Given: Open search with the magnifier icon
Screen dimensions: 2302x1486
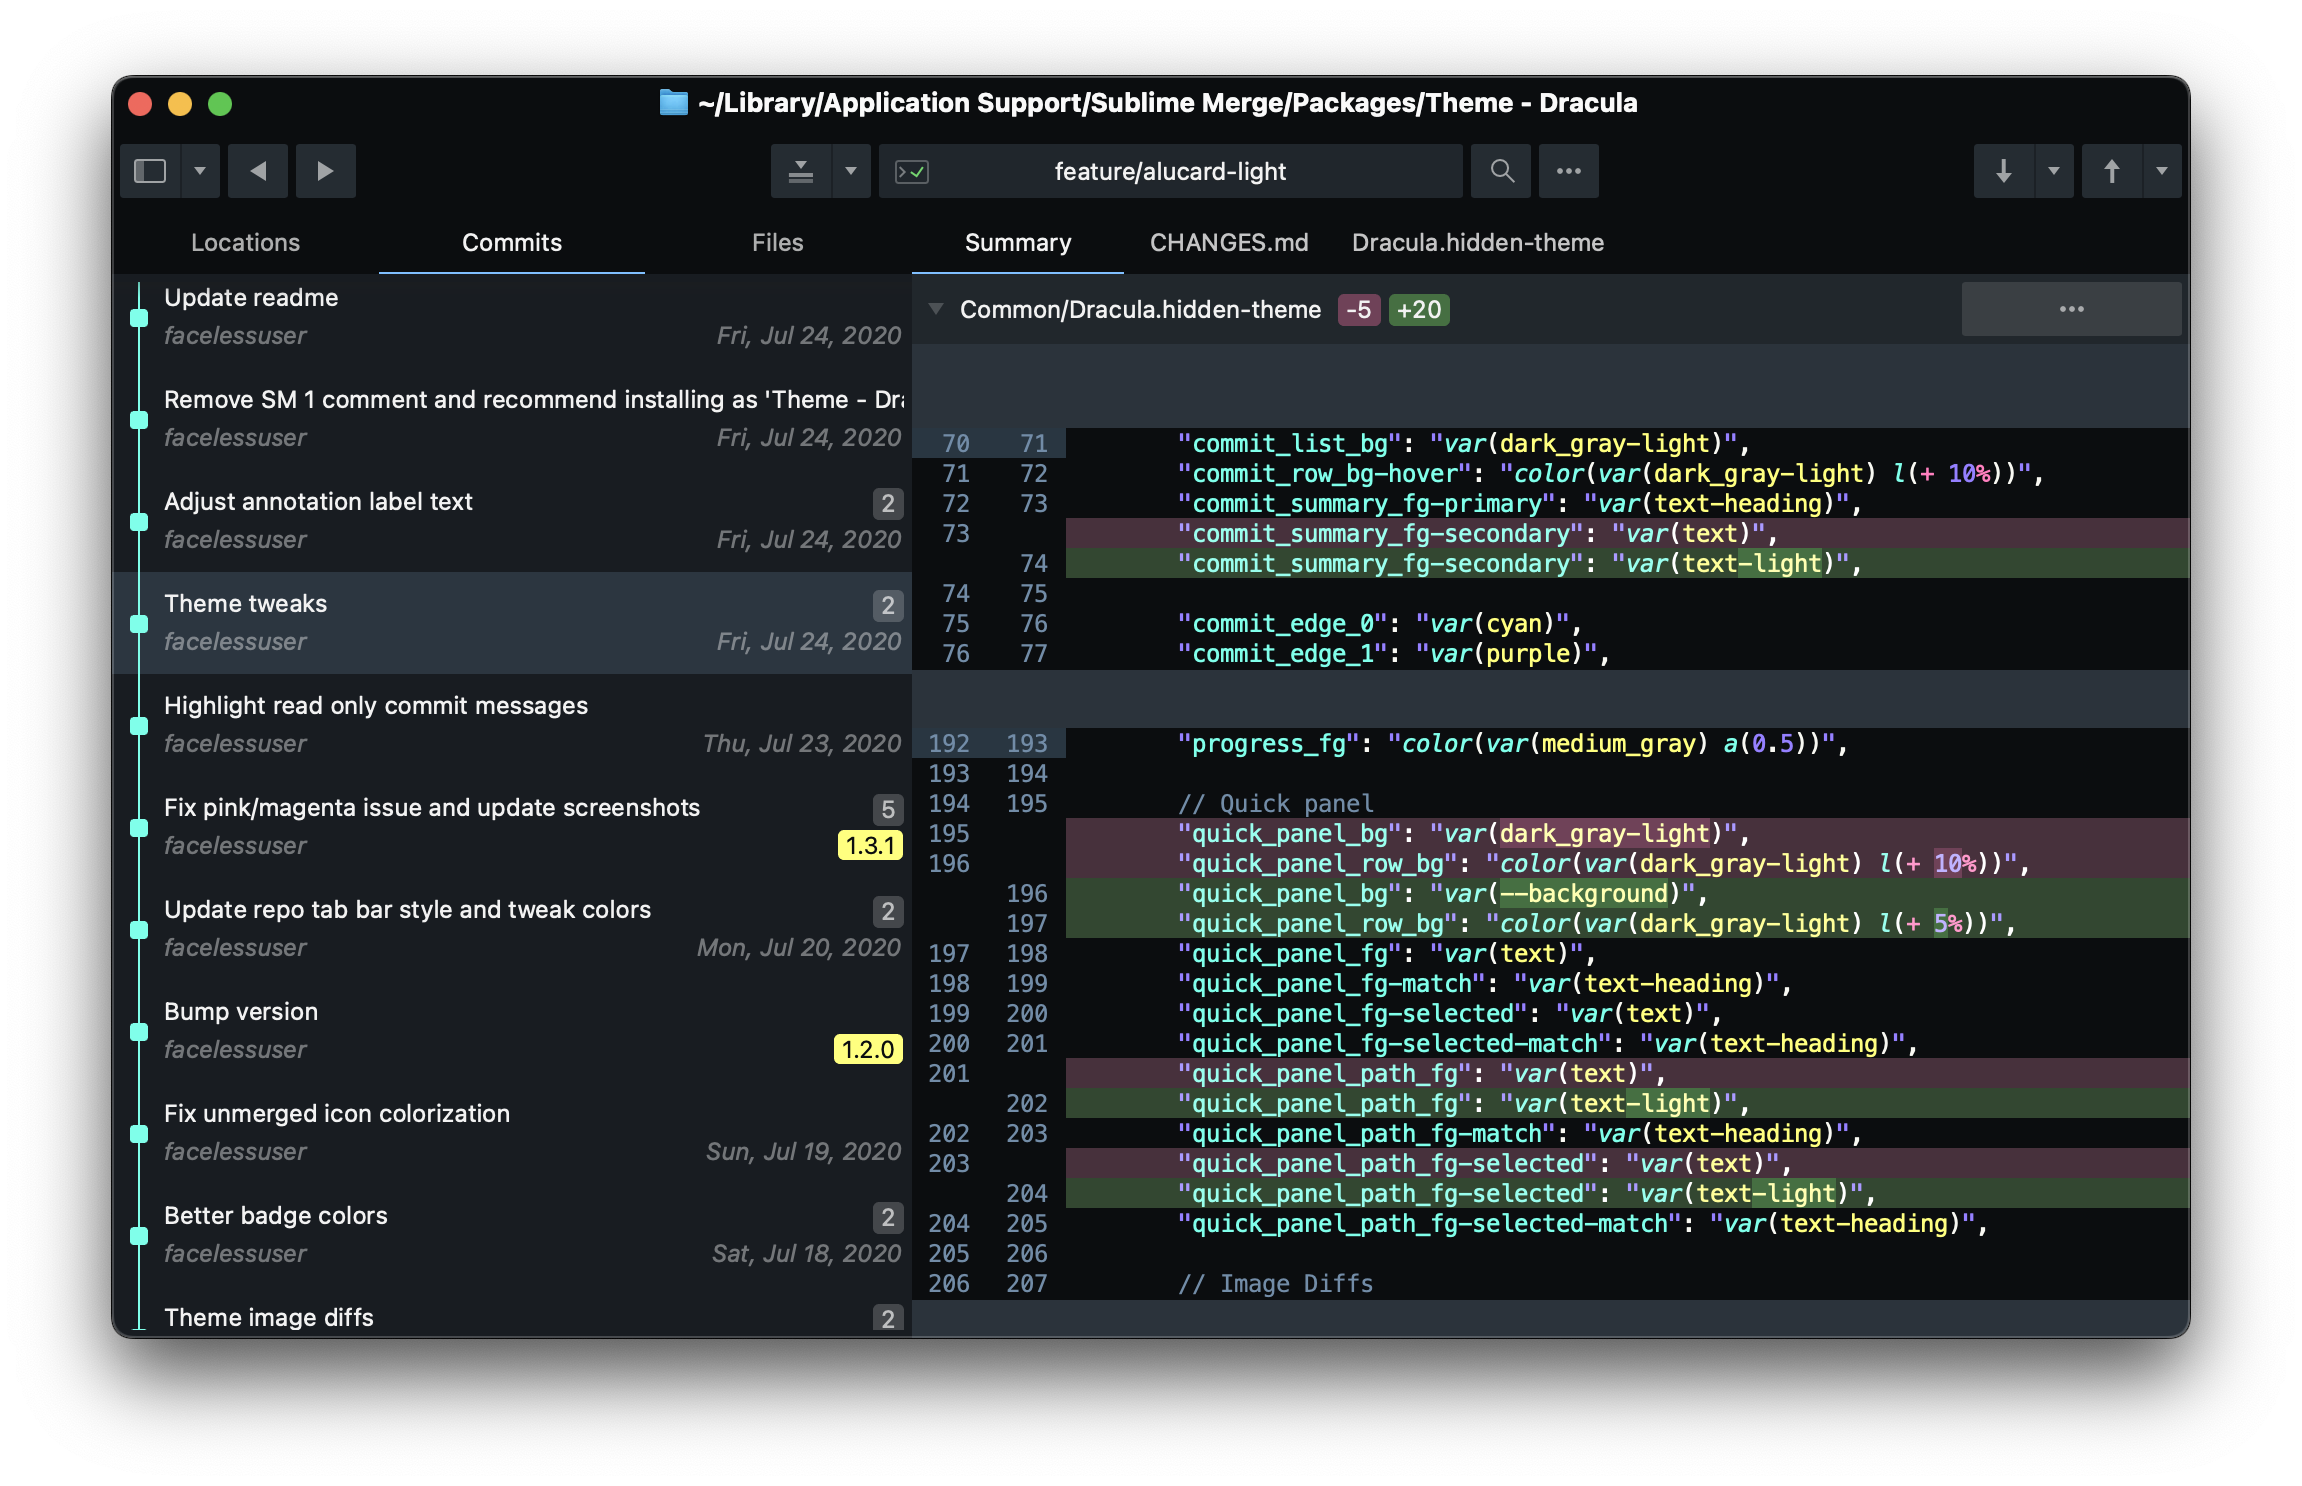Looking at the screenshot, I should click(1502, 171).
